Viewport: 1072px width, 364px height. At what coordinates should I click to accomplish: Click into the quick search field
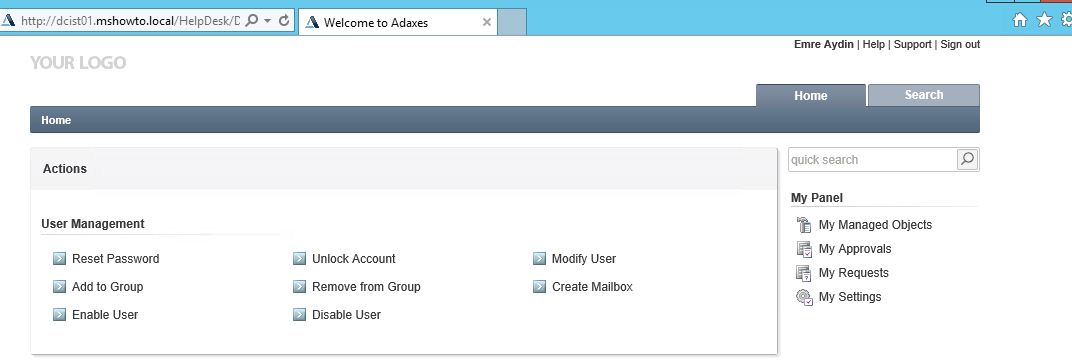(x=872, y=159)
